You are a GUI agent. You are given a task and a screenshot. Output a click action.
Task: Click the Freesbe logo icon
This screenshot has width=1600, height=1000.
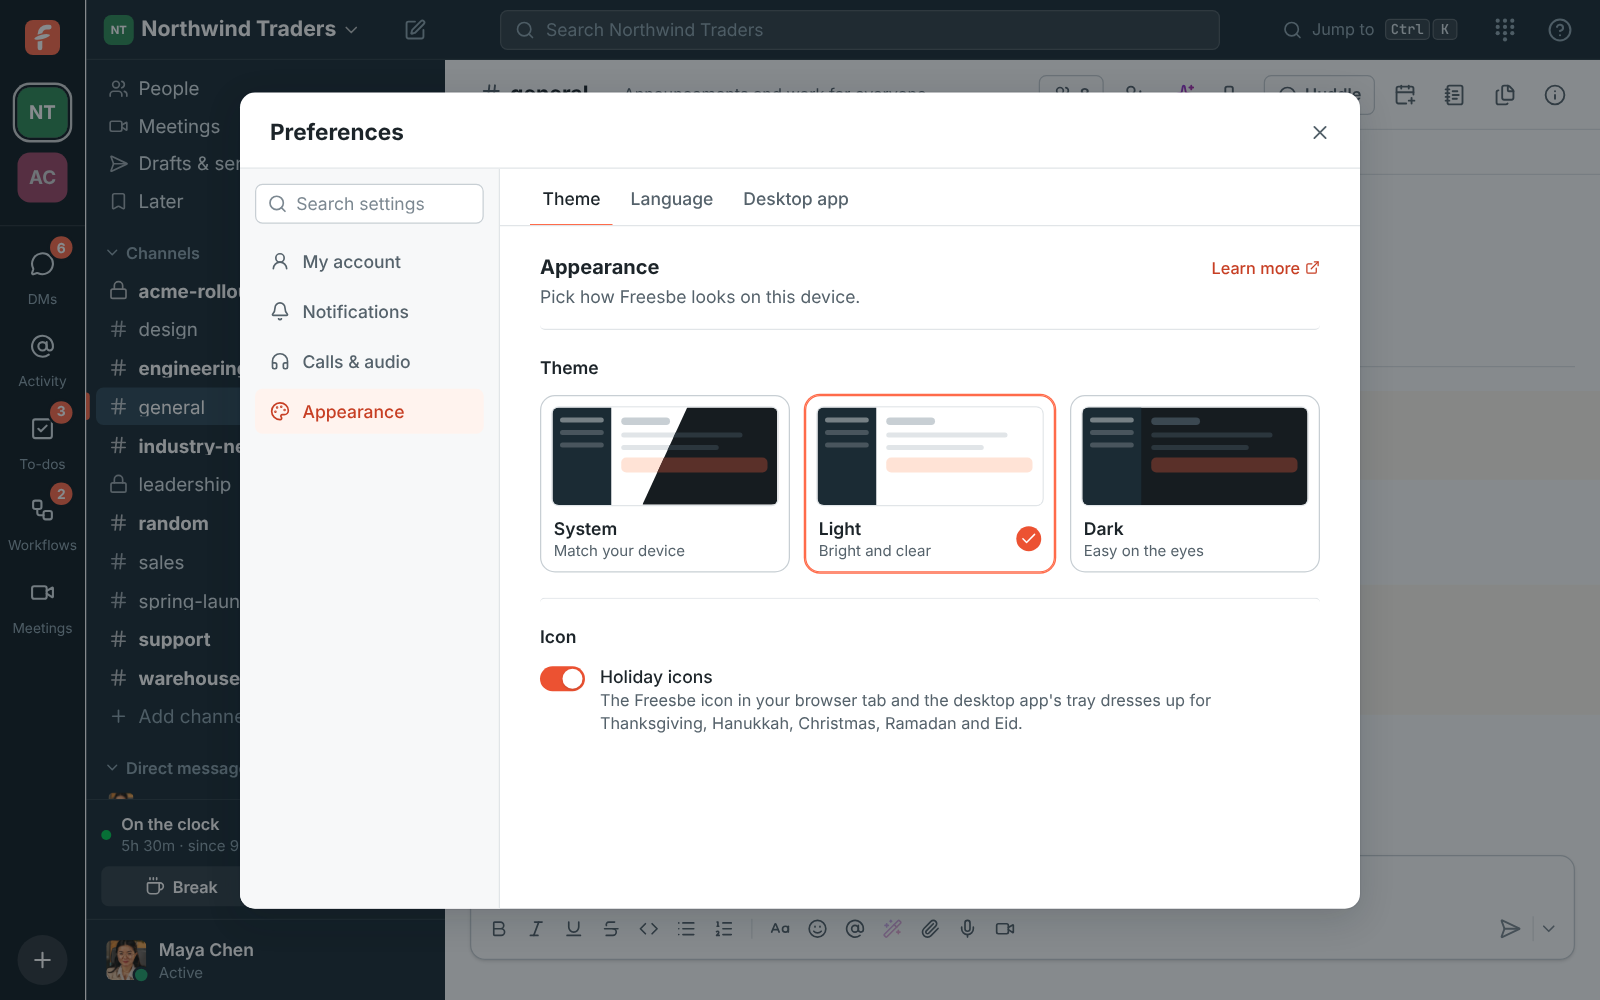pyautogui.click(x=42, y=37)
